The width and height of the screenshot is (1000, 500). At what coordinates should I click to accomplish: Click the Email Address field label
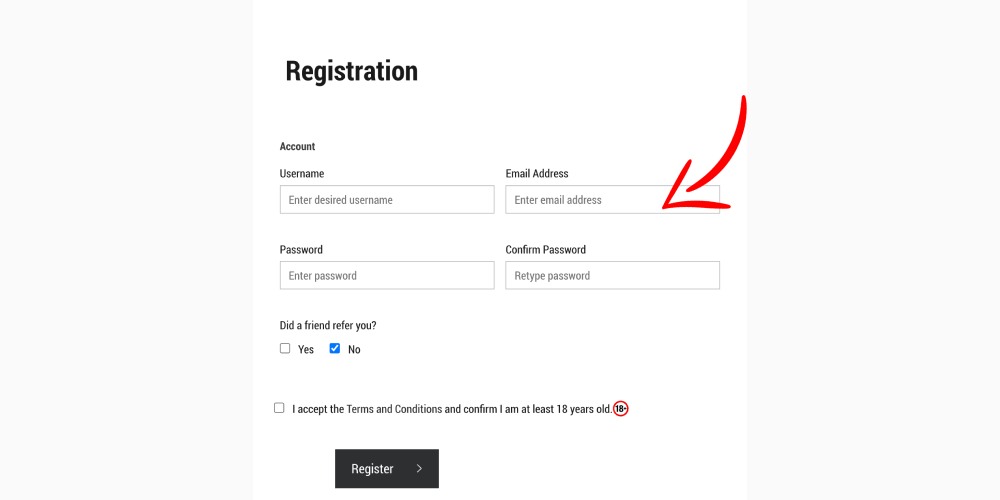tap(537, 173)
